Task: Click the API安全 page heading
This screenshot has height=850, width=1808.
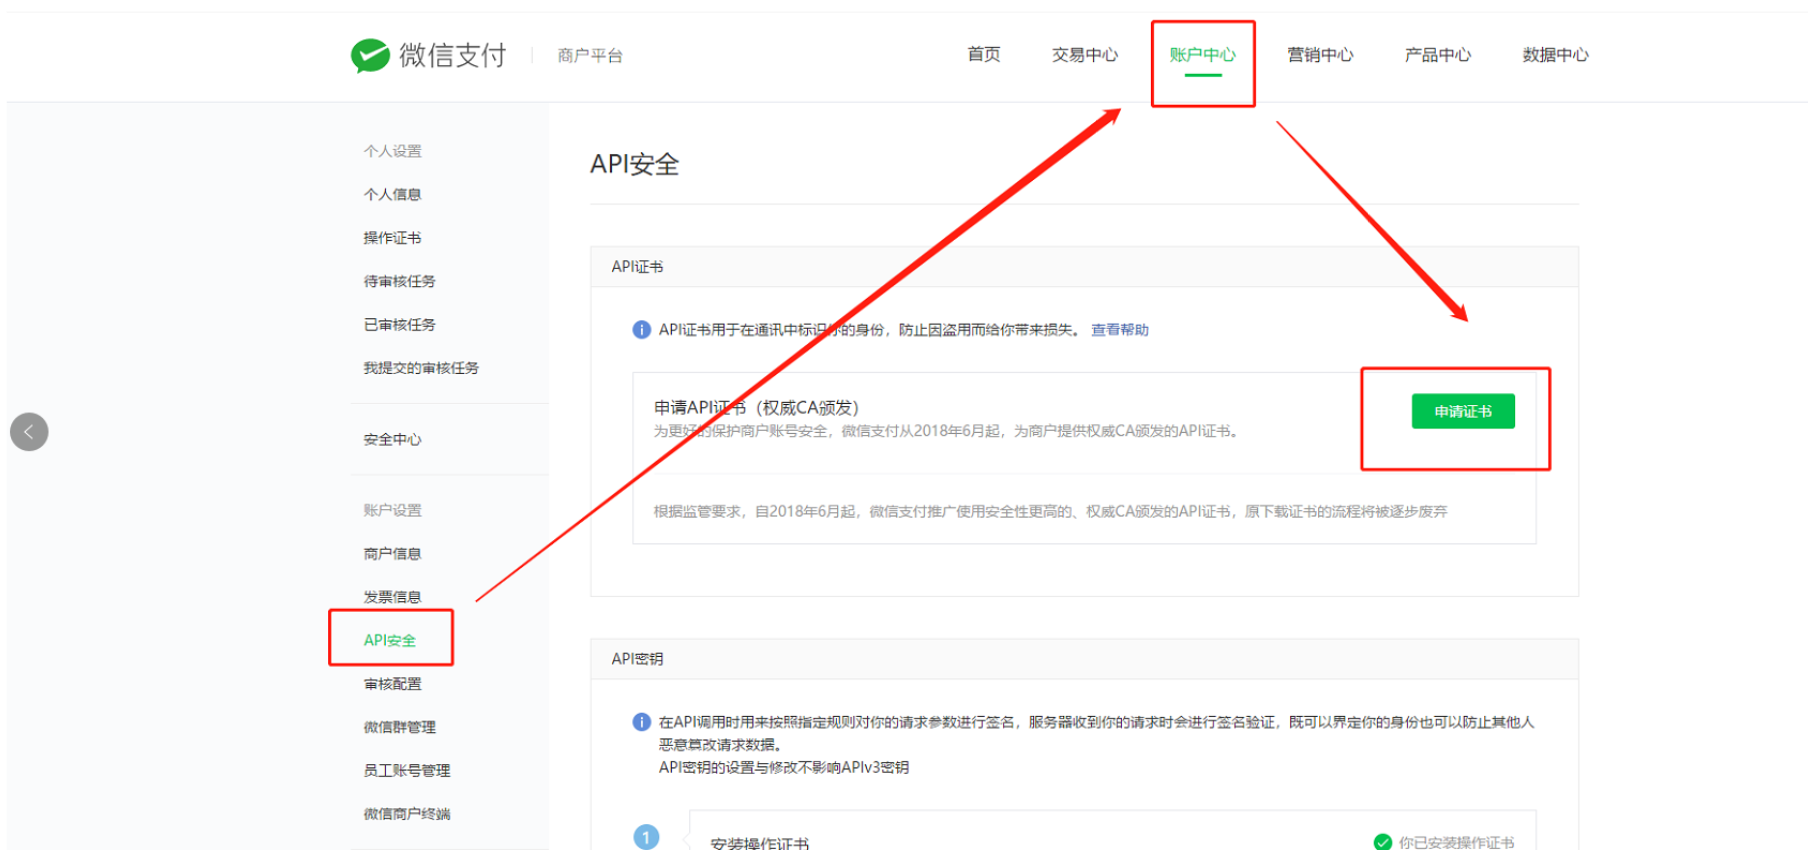Action: [x=634, y=164]
